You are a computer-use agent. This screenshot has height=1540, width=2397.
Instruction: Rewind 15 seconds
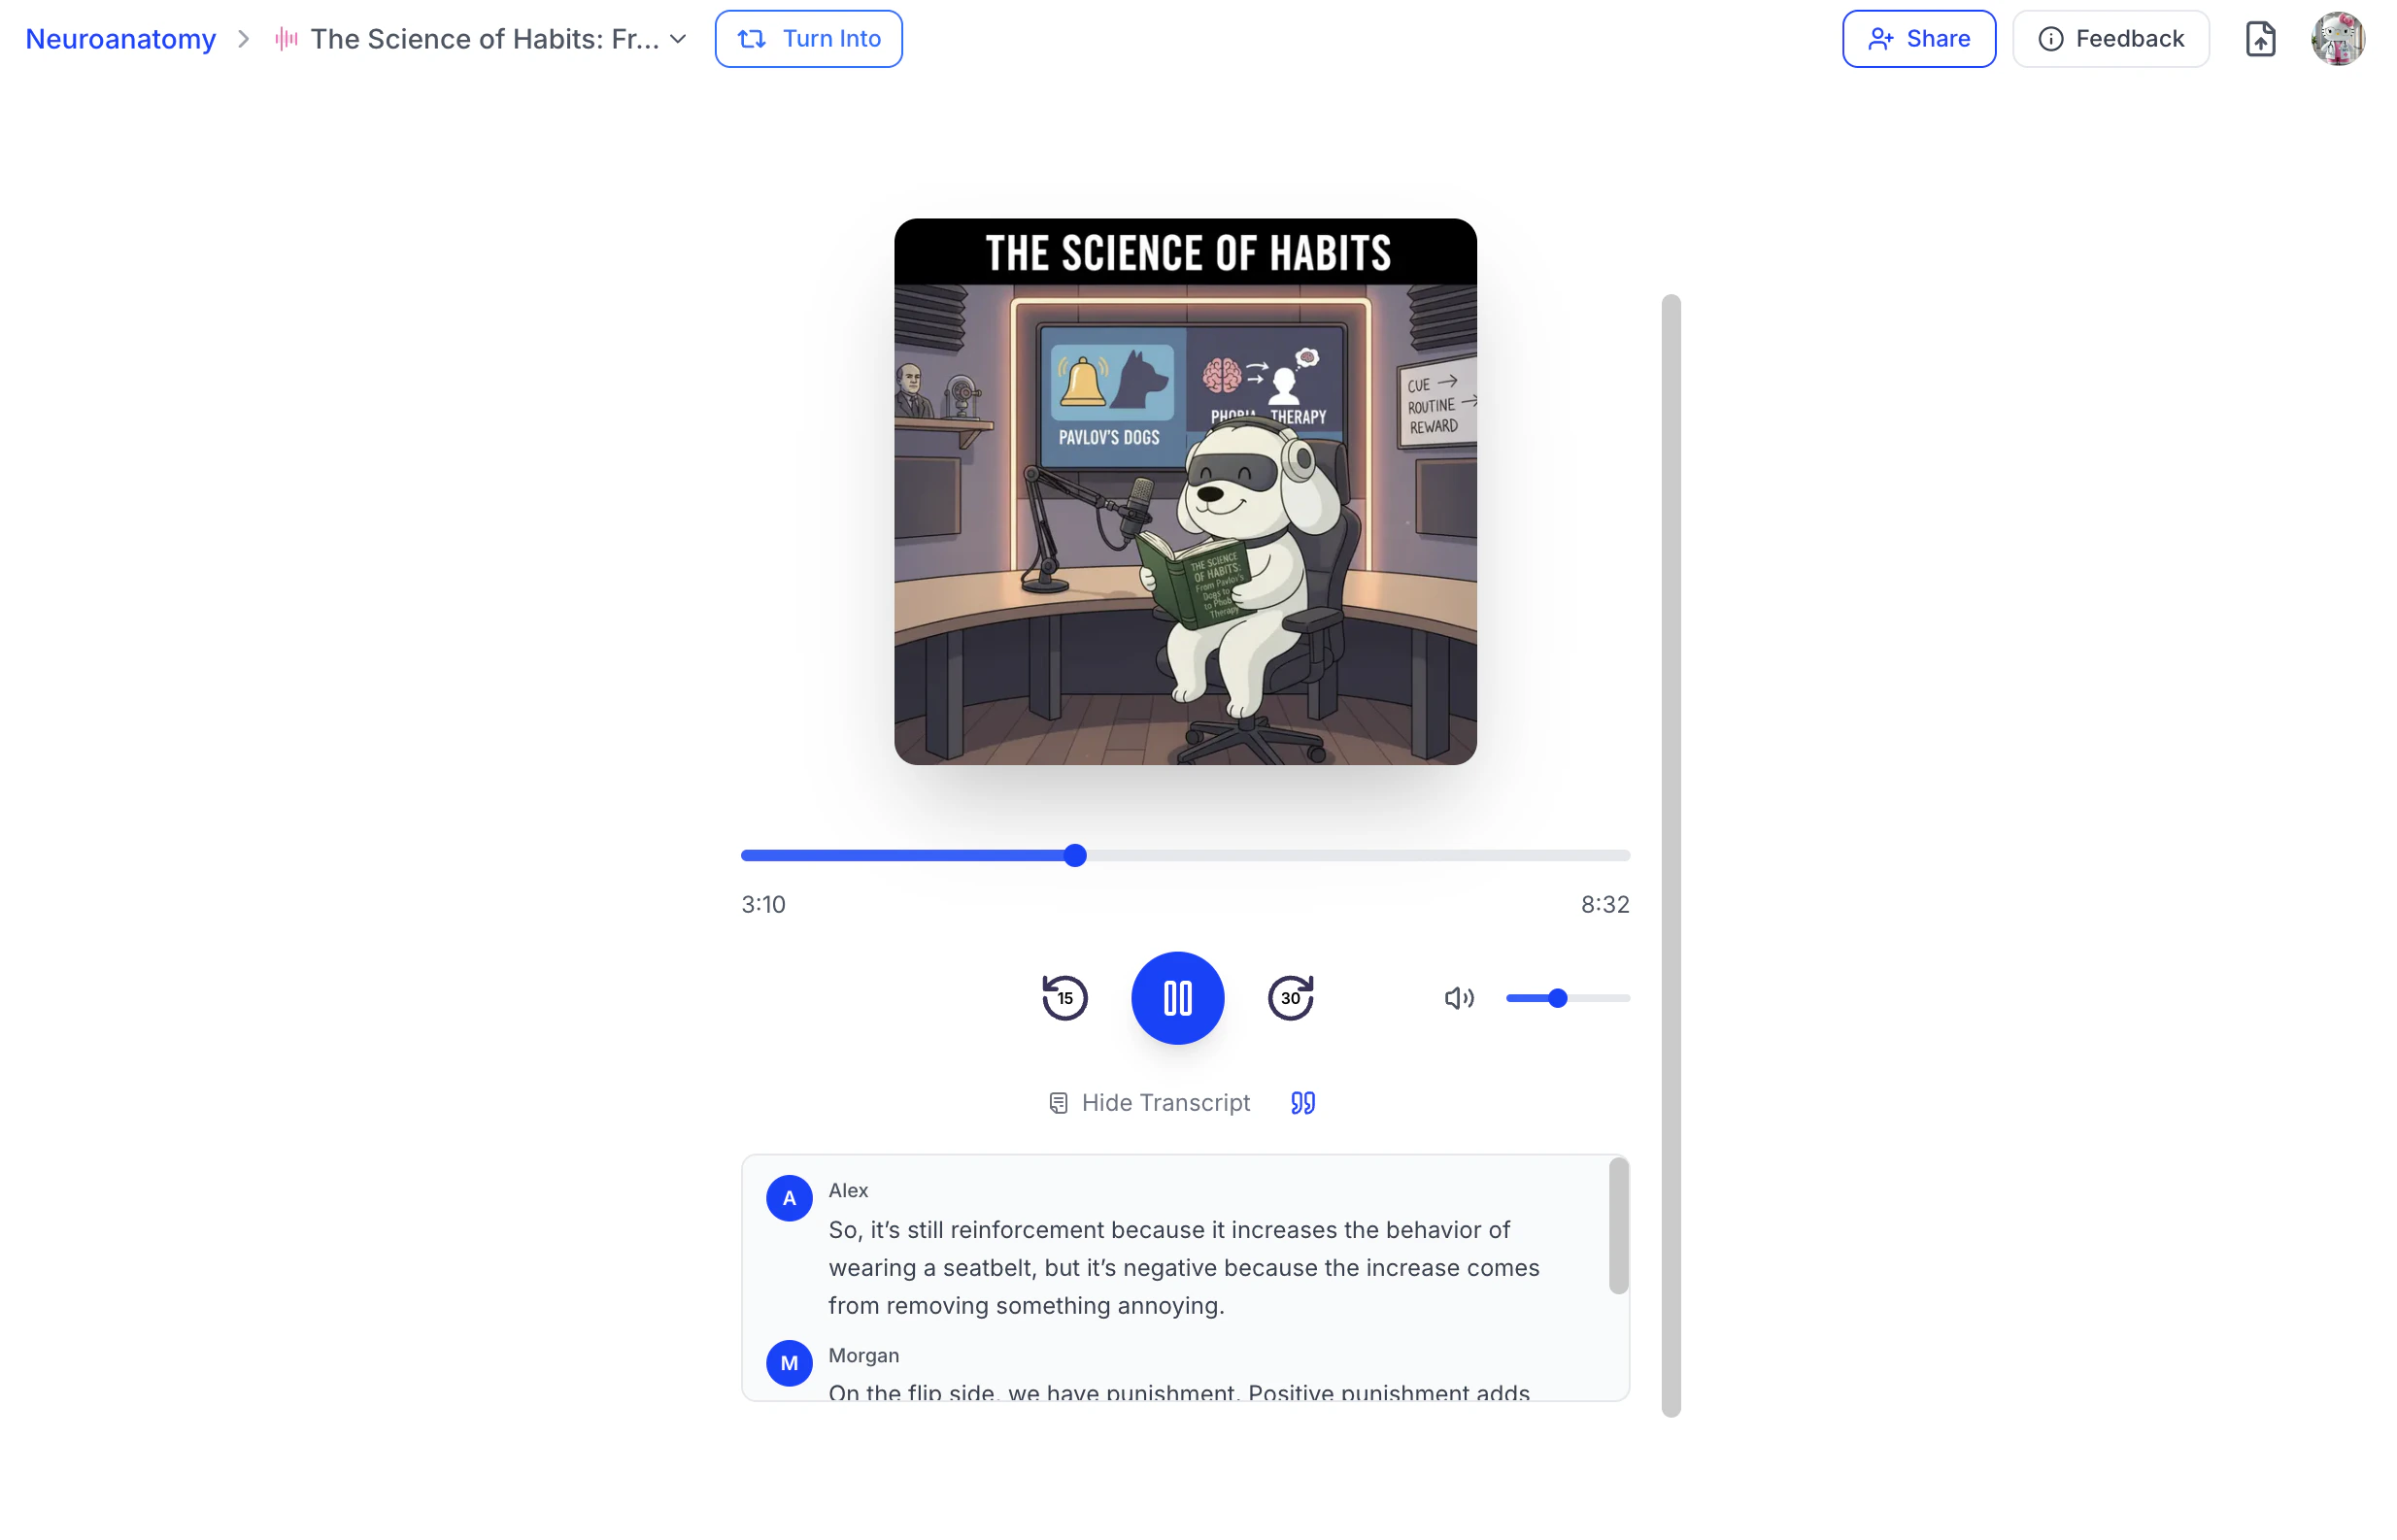pos(1064,997)
